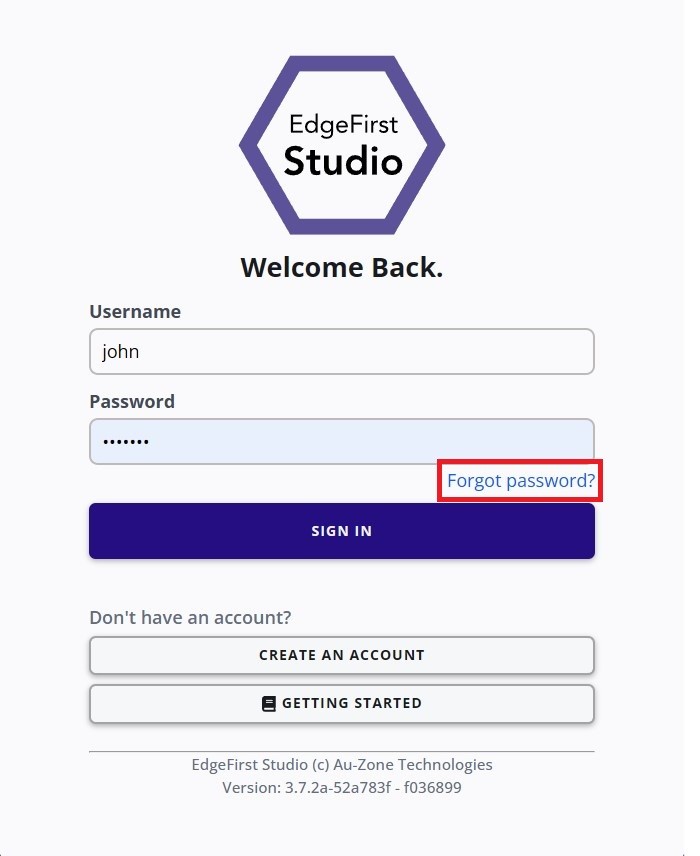Click inside the Username field containing john
The width and height of the screenshot is (700, 856).
click(x=342, y=351)
